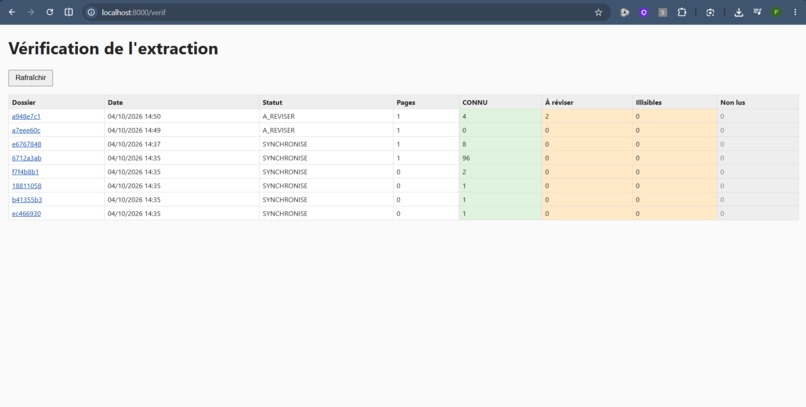806x407 pixels.
Task: Open dossier b41355b3
Action: click(x=27, y=200)
